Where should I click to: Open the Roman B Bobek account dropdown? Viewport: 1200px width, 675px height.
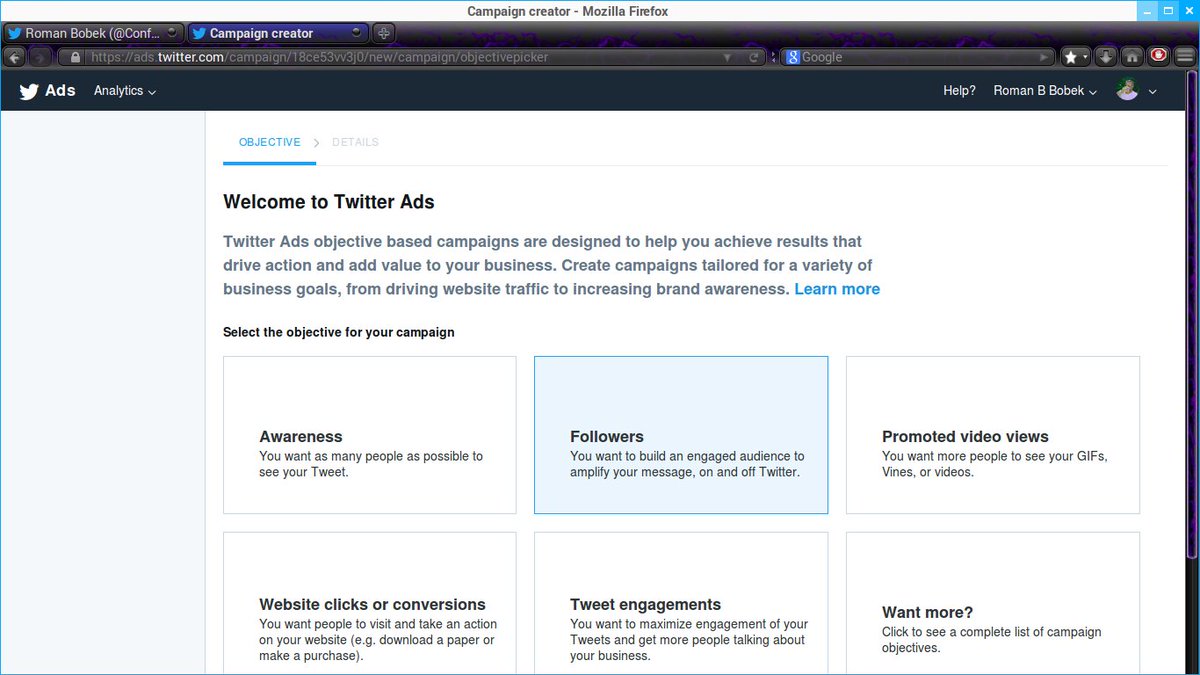pyautogui.click(x=1043, y=90)
